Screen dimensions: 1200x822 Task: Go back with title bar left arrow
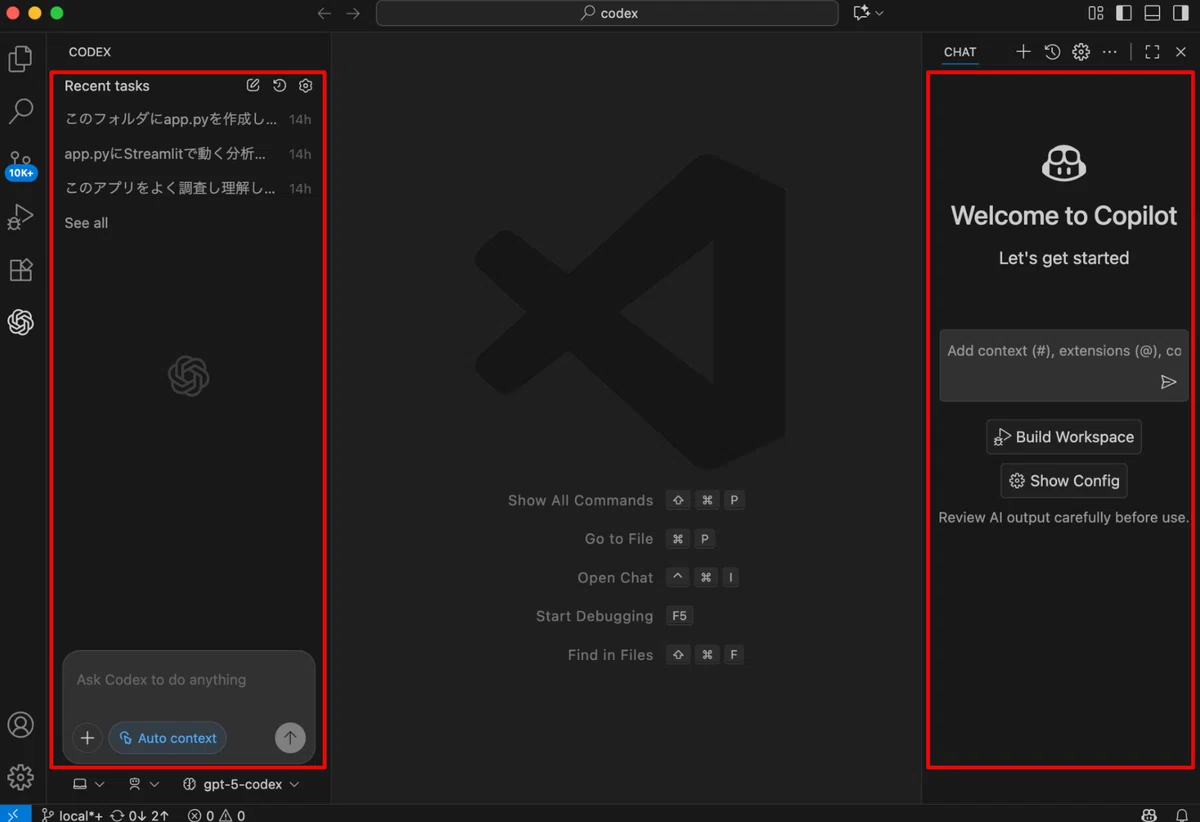pos(324,13)
